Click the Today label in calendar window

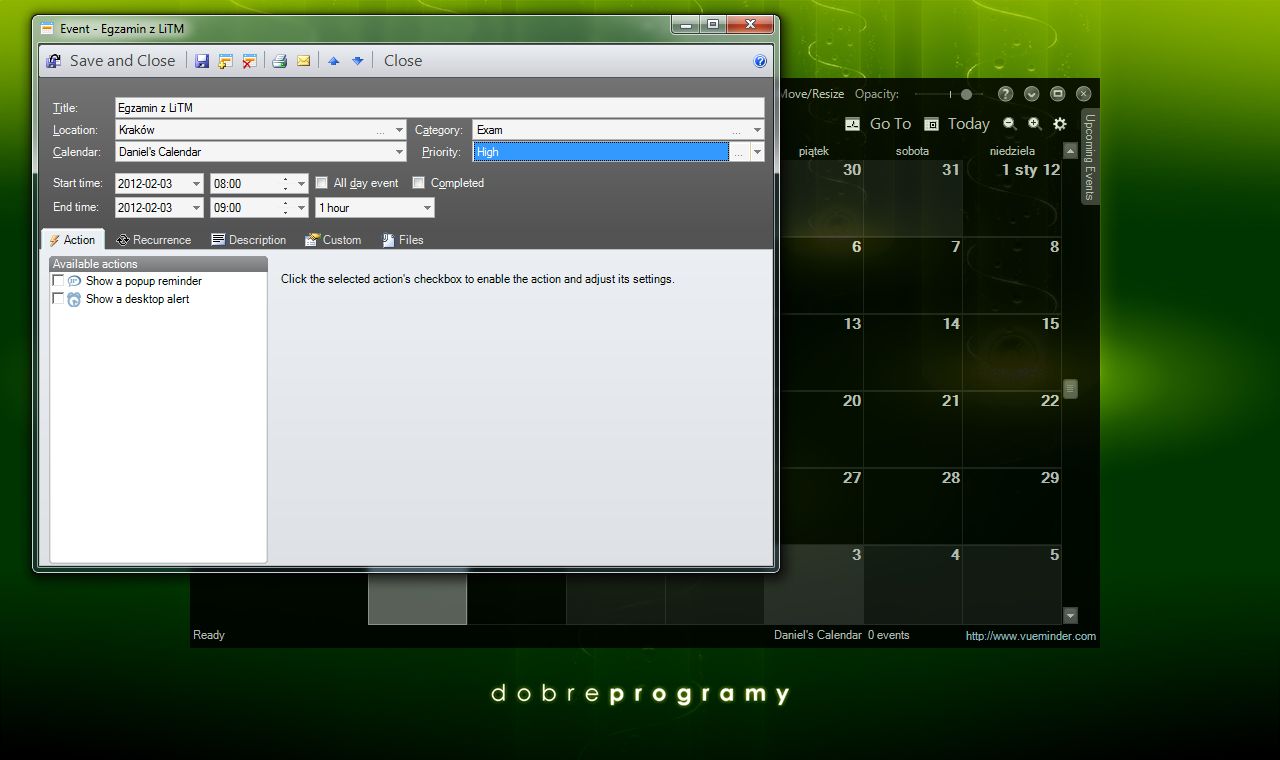[x=969, y=124]
